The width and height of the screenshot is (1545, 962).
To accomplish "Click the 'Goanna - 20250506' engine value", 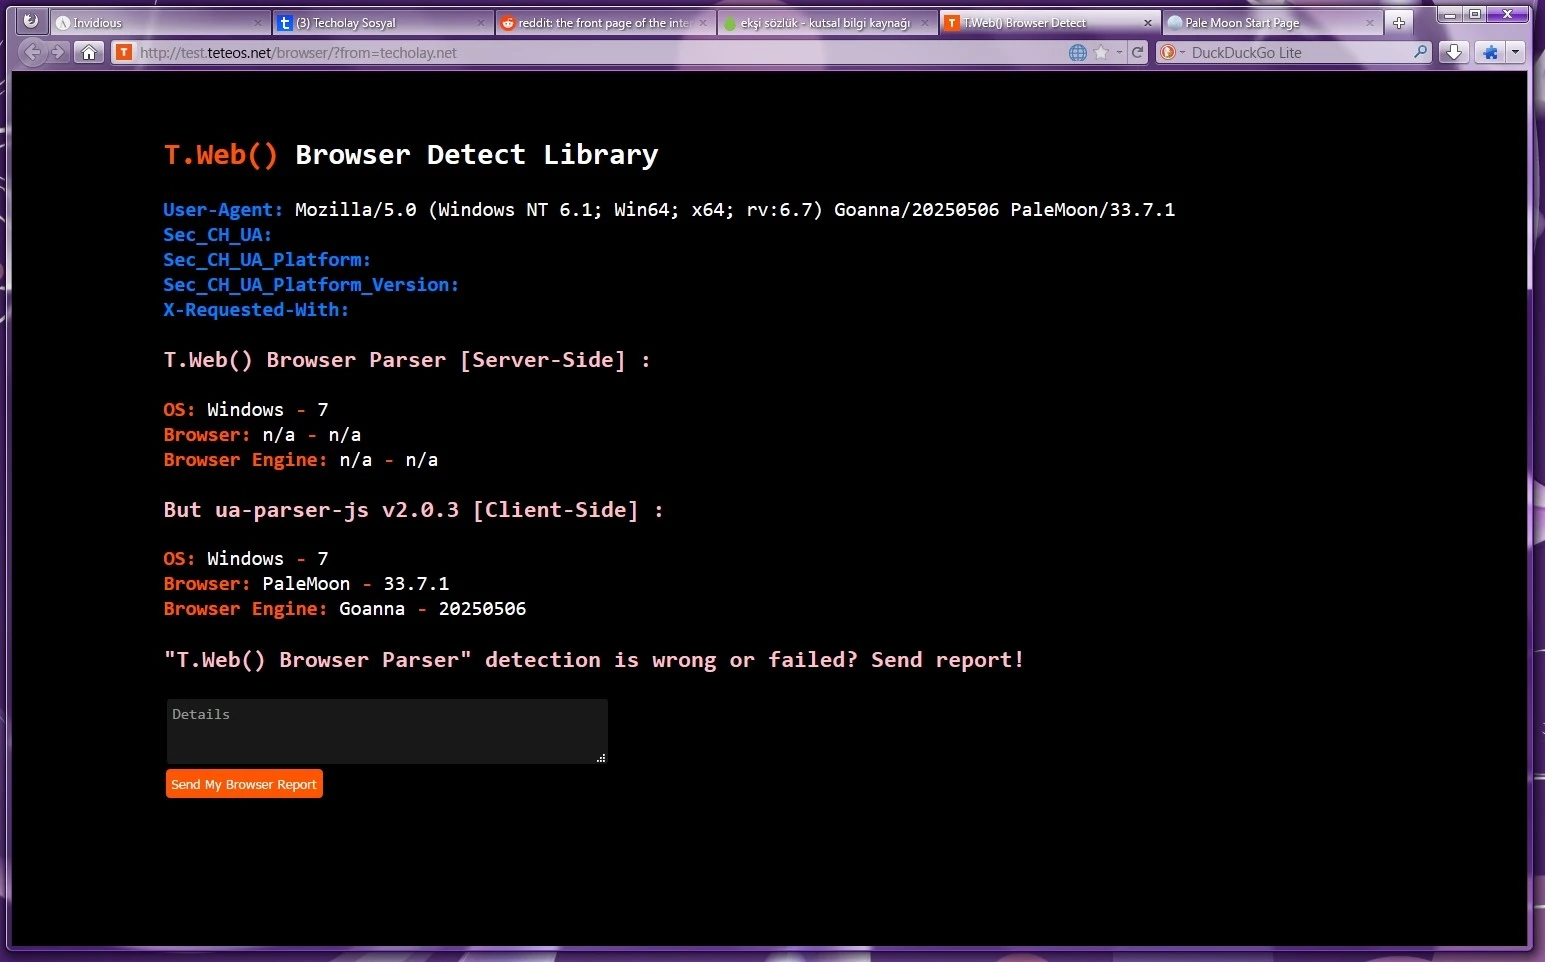I will point(433,609).
